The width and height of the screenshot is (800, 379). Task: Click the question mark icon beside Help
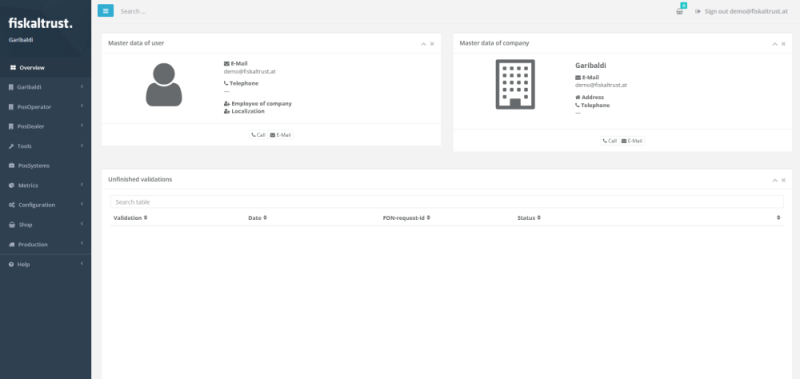coord(11,264)
